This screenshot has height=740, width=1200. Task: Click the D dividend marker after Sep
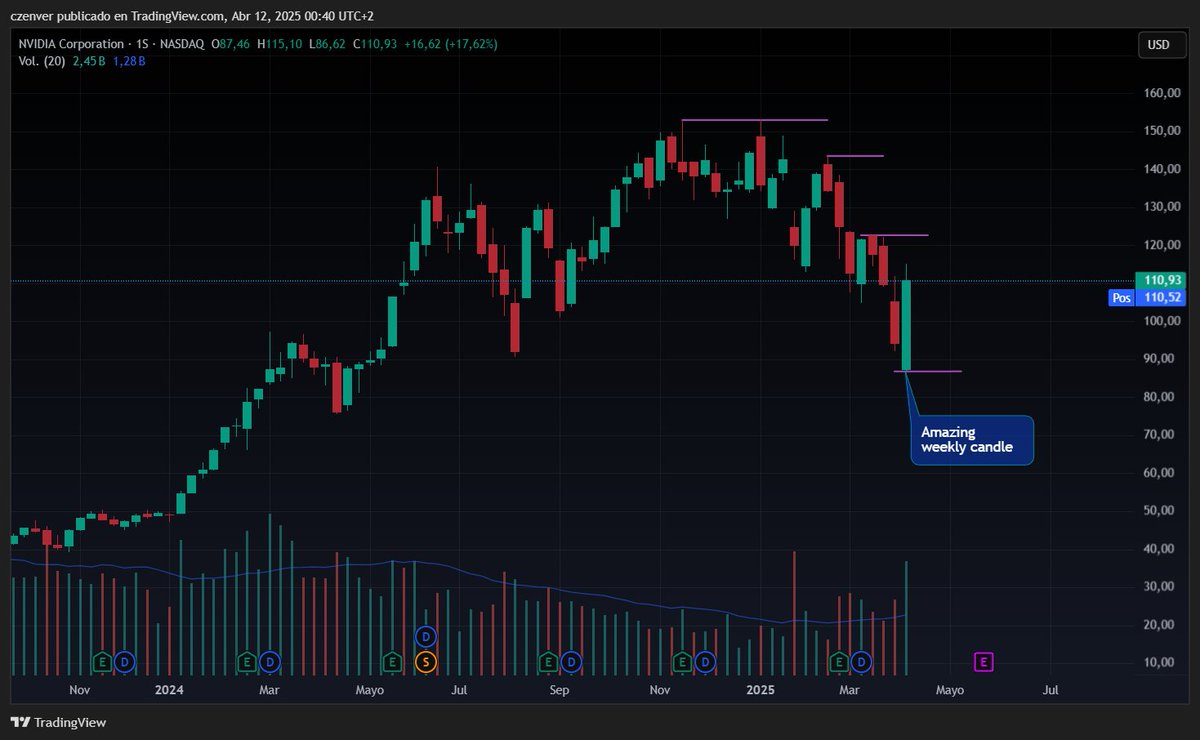(x=571, y=661)
